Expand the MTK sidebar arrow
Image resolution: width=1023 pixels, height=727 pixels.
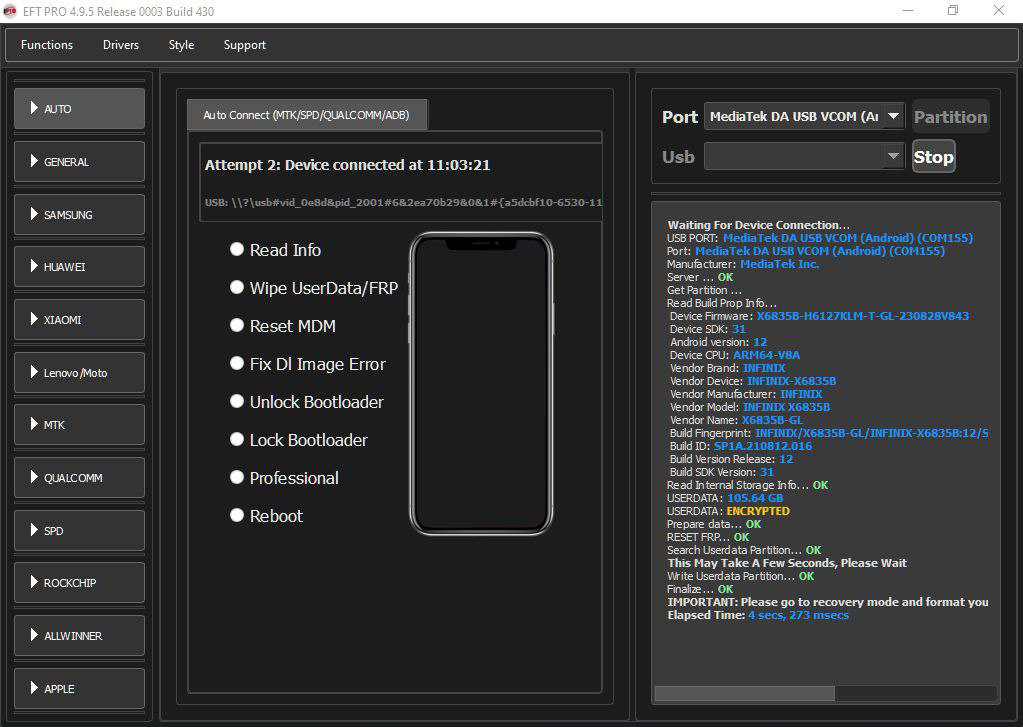point(34,424)
